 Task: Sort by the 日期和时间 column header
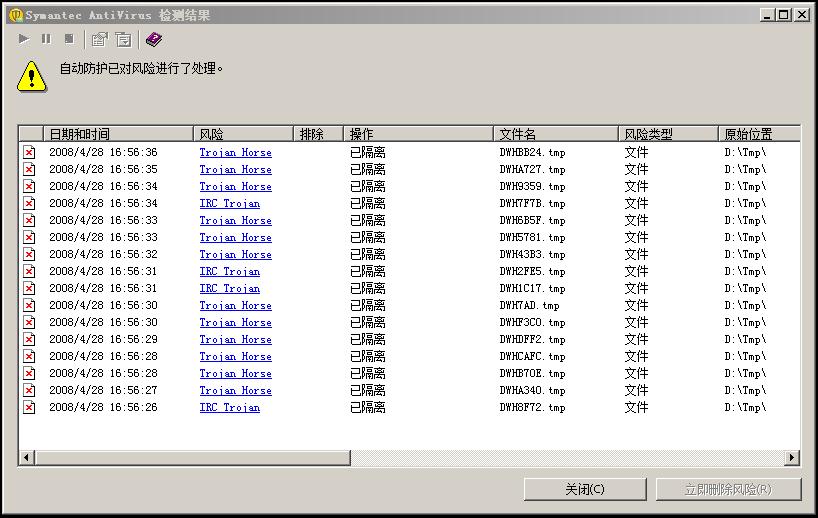(118, 134)
